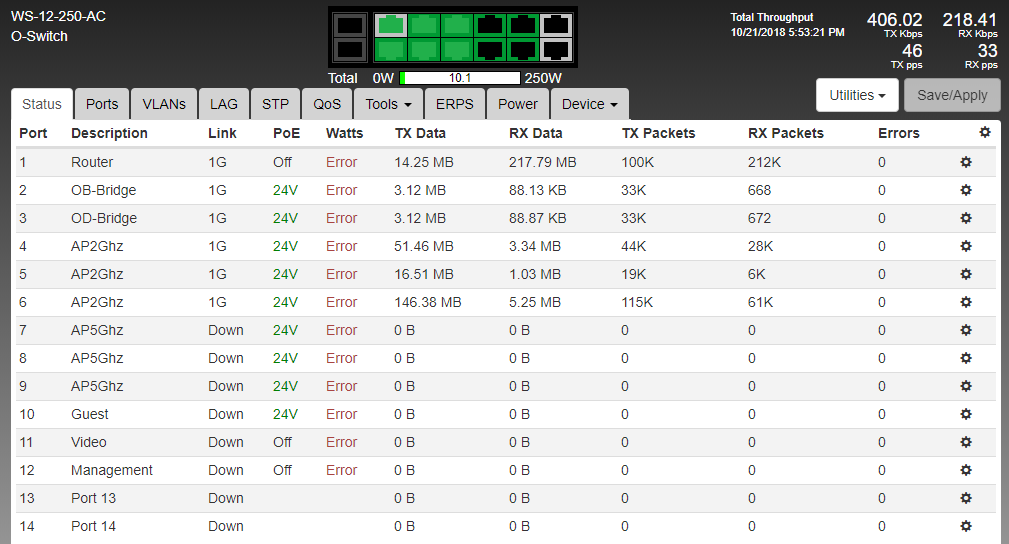The height and width of the screenshot is (544, 1009).
Task: Click gear icon for OB-Bridge port
Action: [x=966, y=190]
